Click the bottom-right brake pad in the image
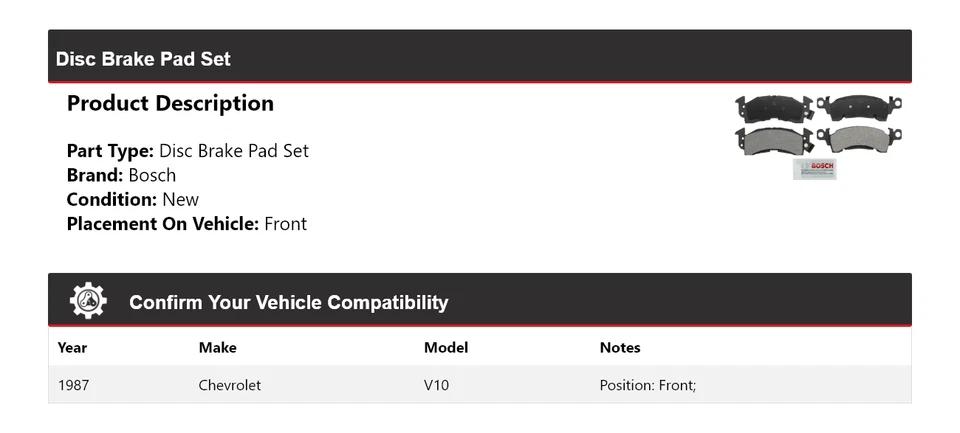The height and width of the screenshot is (433, 960). [860, 137]
